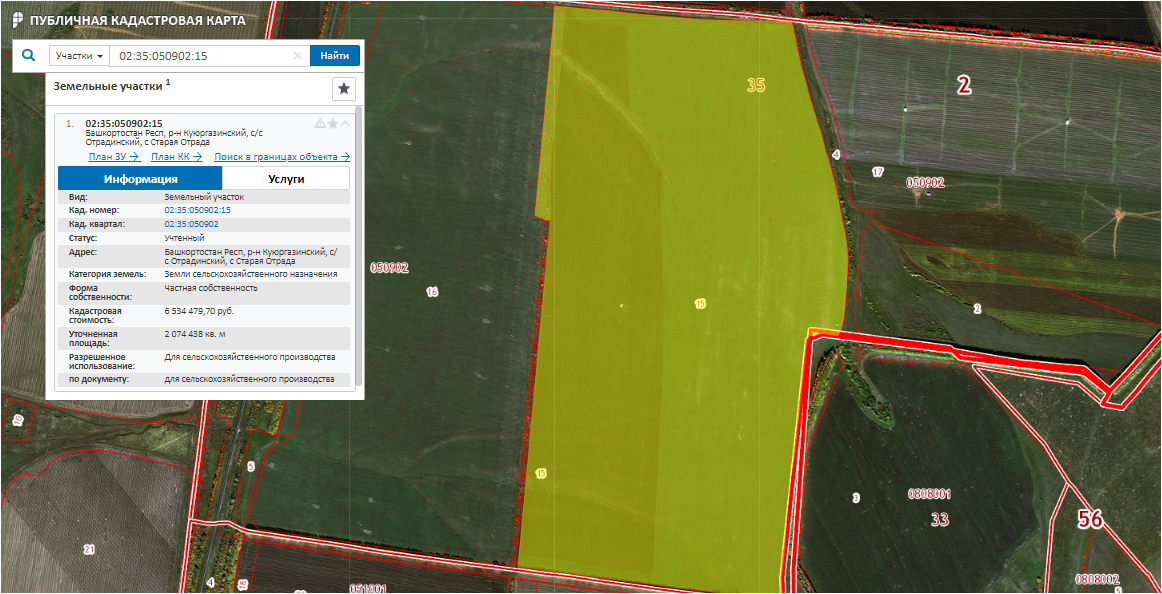Toggle the small star on result 02:35:050902:15

[x=333, y=124]
